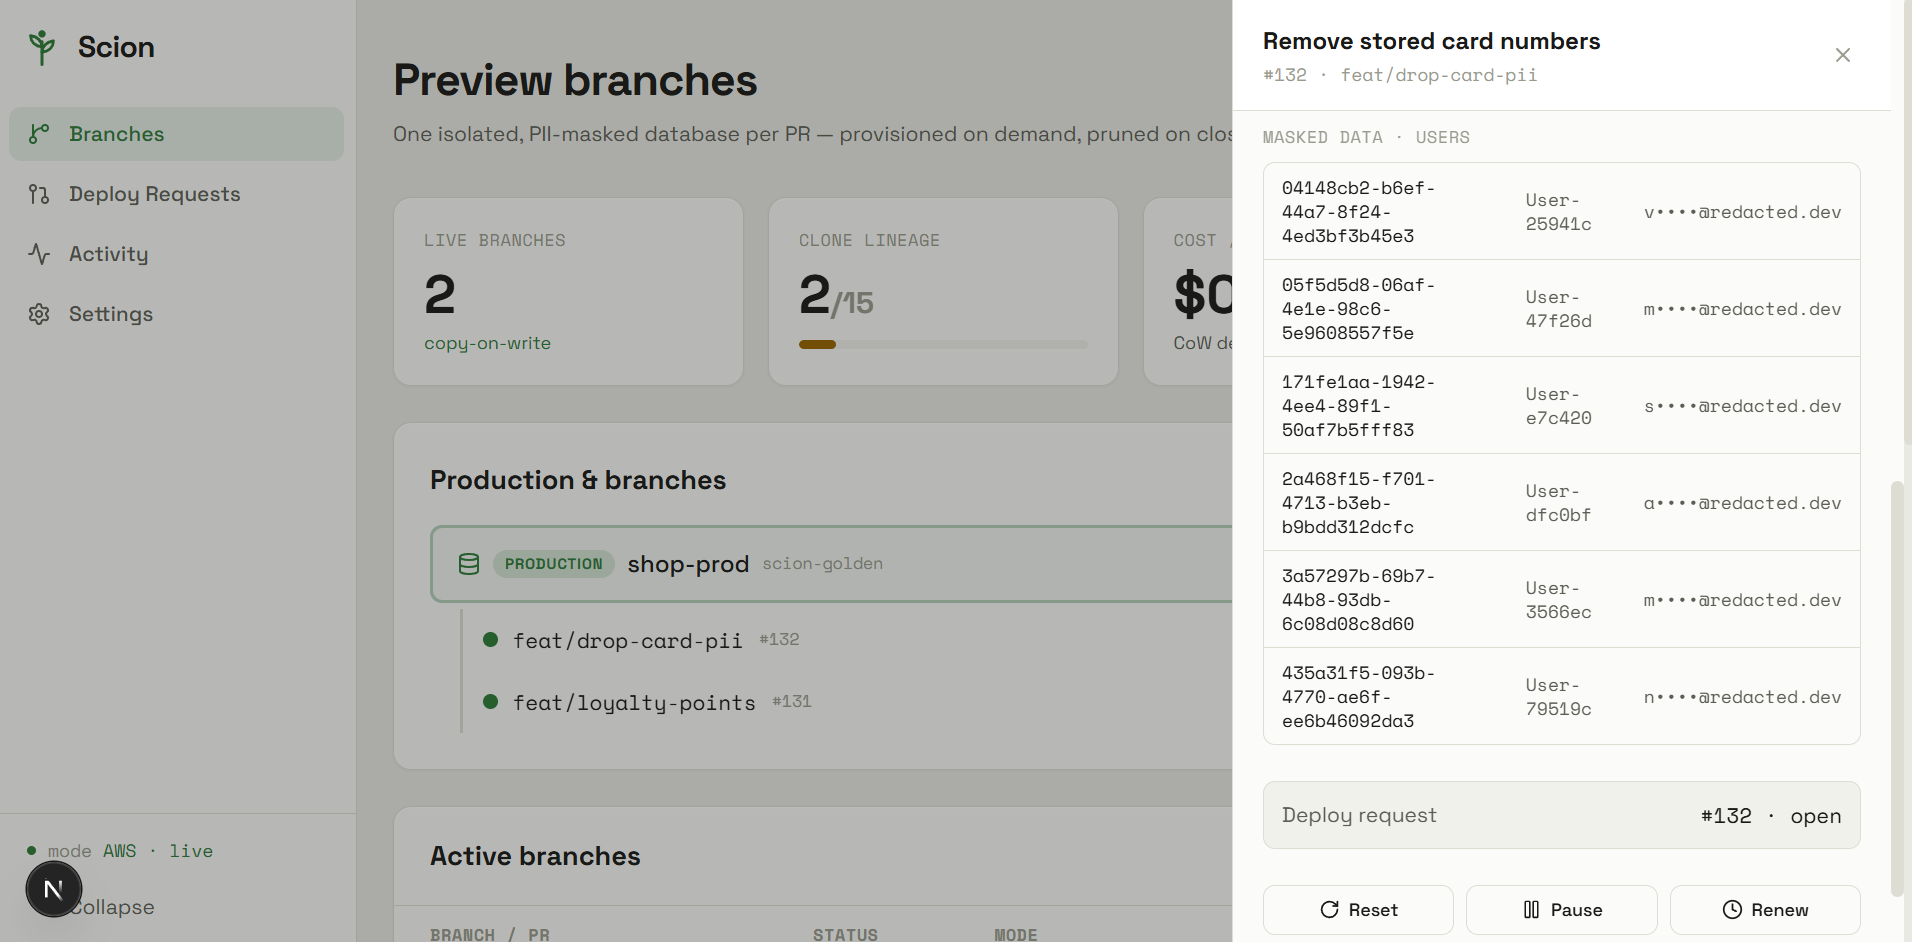
Task: Pause the preview branch
Action: click(1561, 910)
